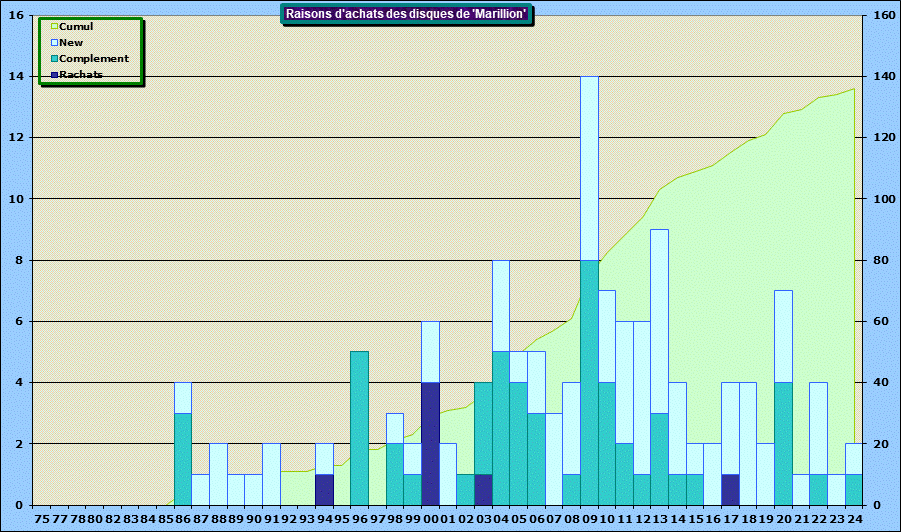Screen dimensions: 901x532
Task: Click the x-axis label '86'
Action: pos(183,519)
